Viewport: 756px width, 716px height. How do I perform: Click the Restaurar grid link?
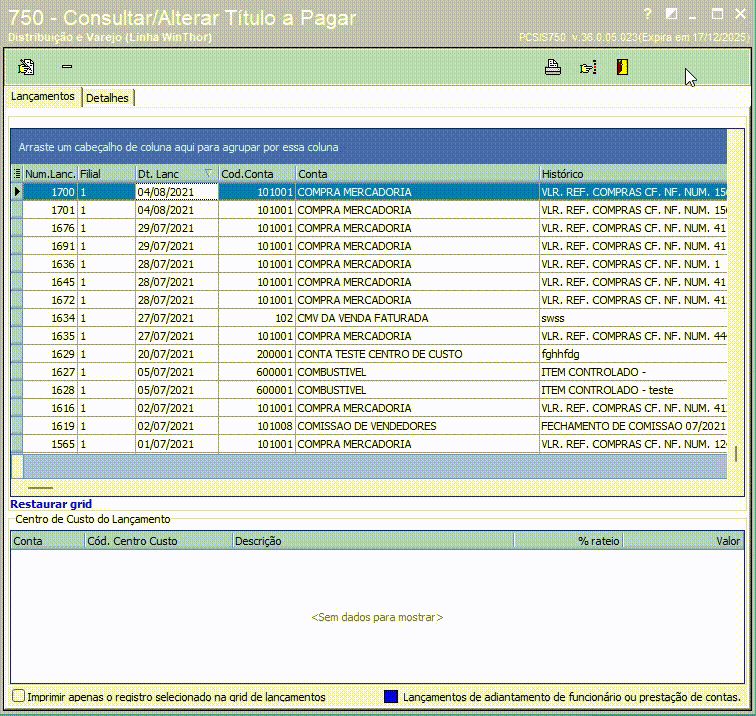(x=51, y=504)
